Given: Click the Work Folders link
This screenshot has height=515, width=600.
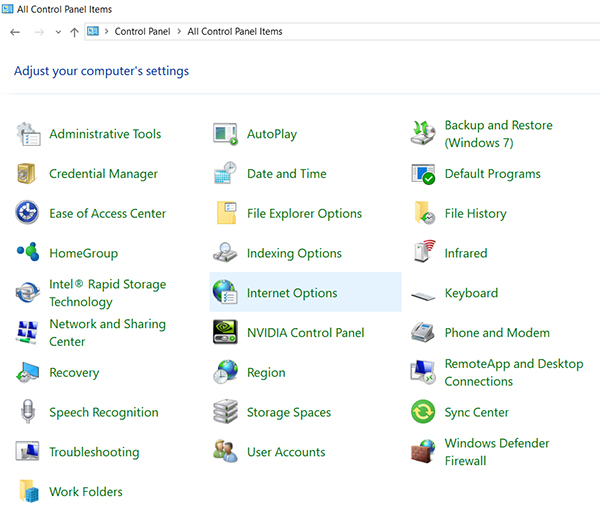Looking at the screenshot, I should (x=86, y=492).
